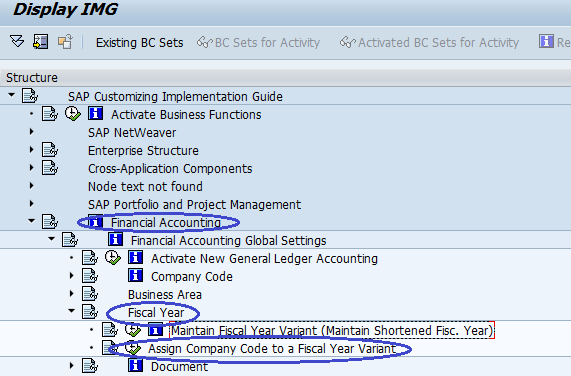571x376 pixels.
Task: Expand the SAP NetWeaver node
Action: [x=32, y=132]
